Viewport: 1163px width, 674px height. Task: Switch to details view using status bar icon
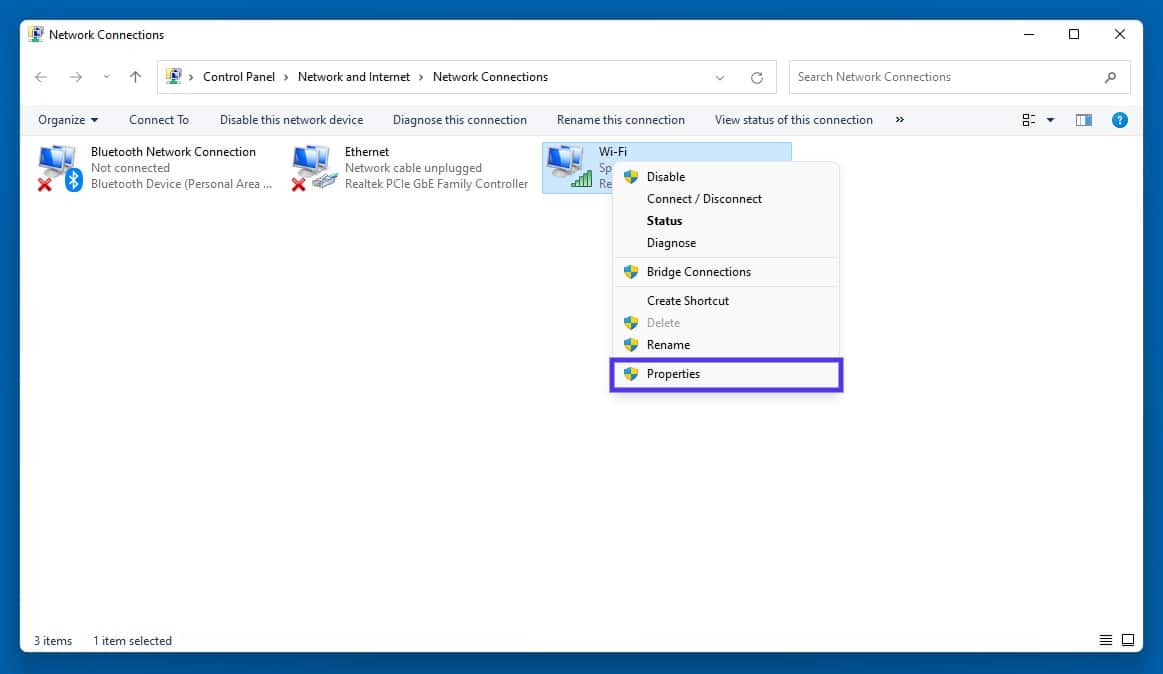click(1105, 640)
